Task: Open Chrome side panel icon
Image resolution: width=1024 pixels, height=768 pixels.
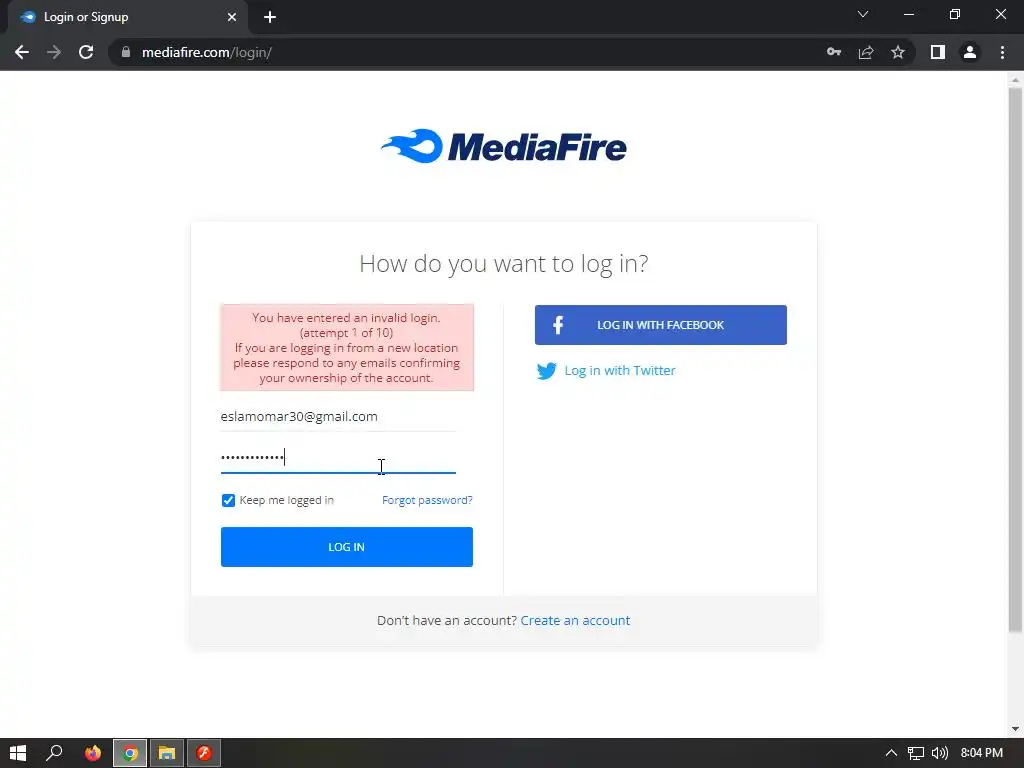Action: (938, 52)
